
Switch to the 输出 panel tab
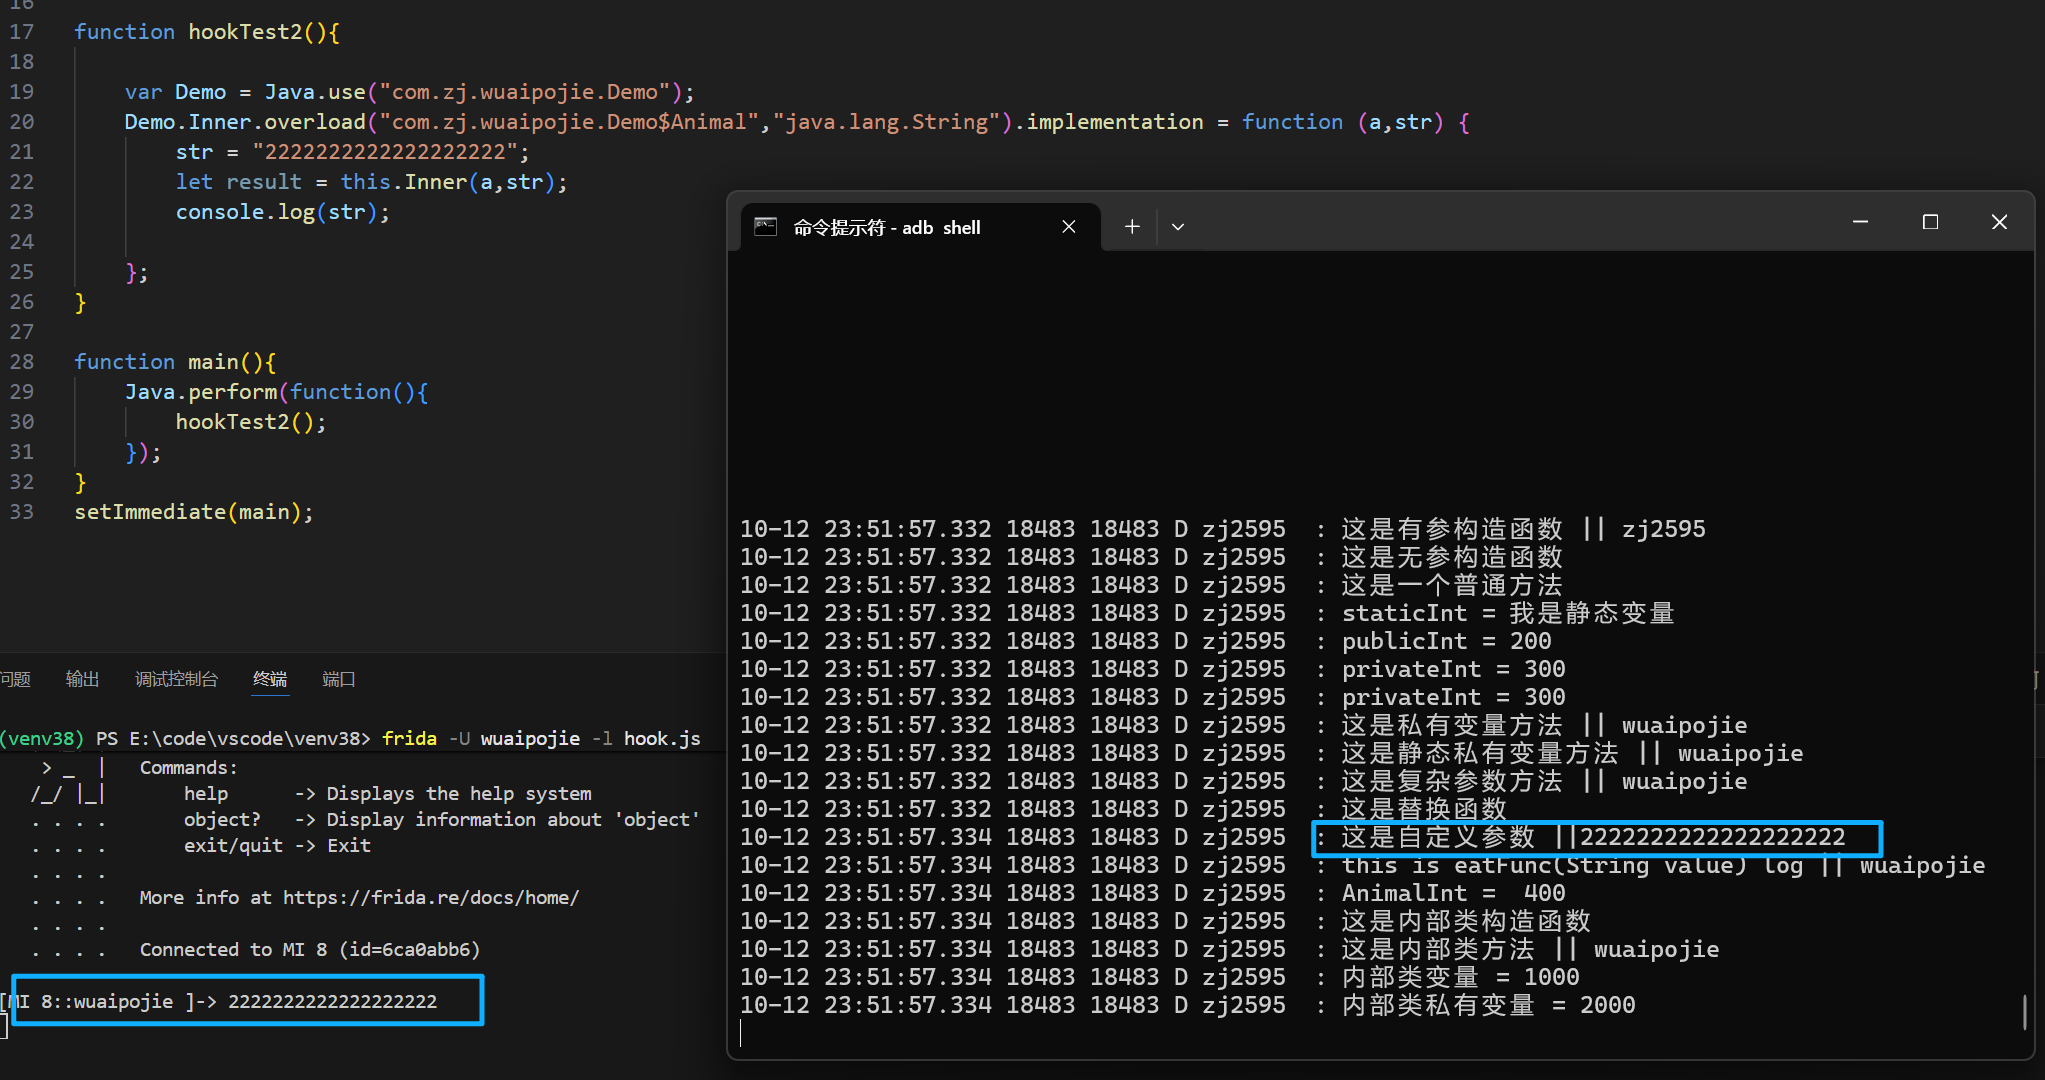tap(82, 680)
